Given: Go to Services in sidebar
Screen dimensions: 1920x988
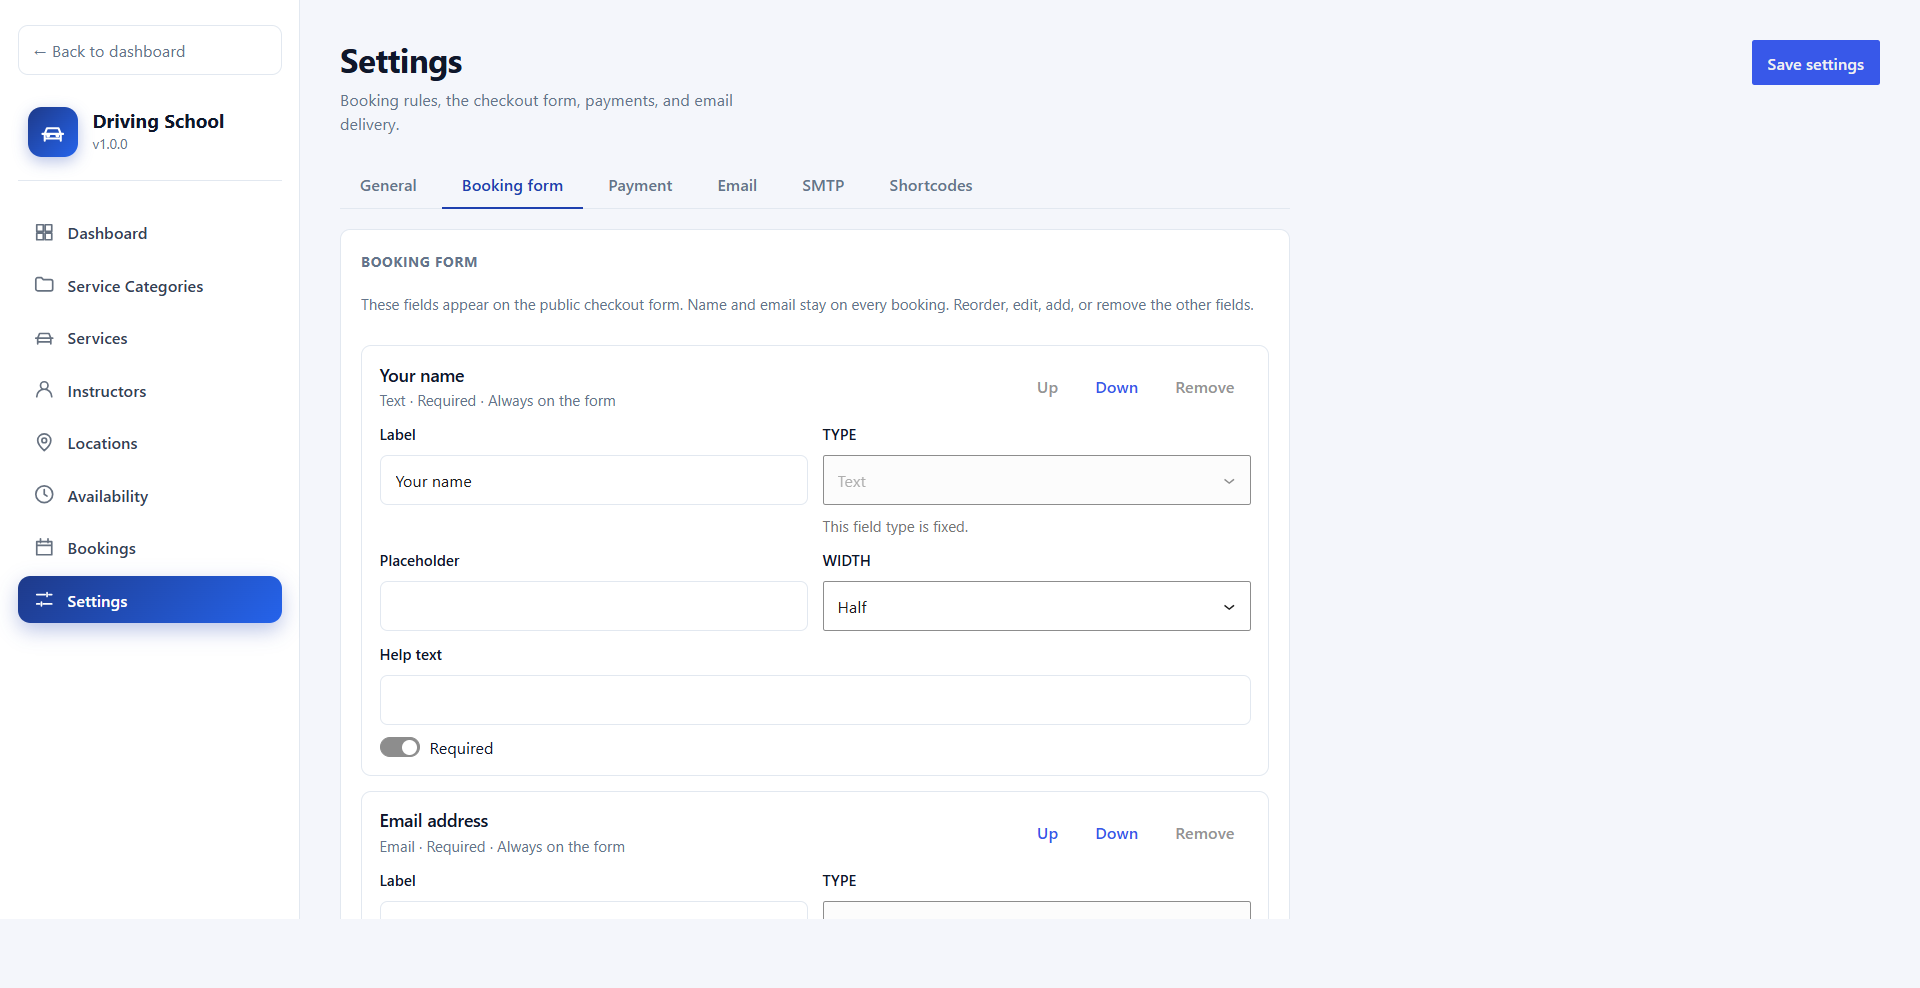Looking at the screenshot, I should coord(150,338).
